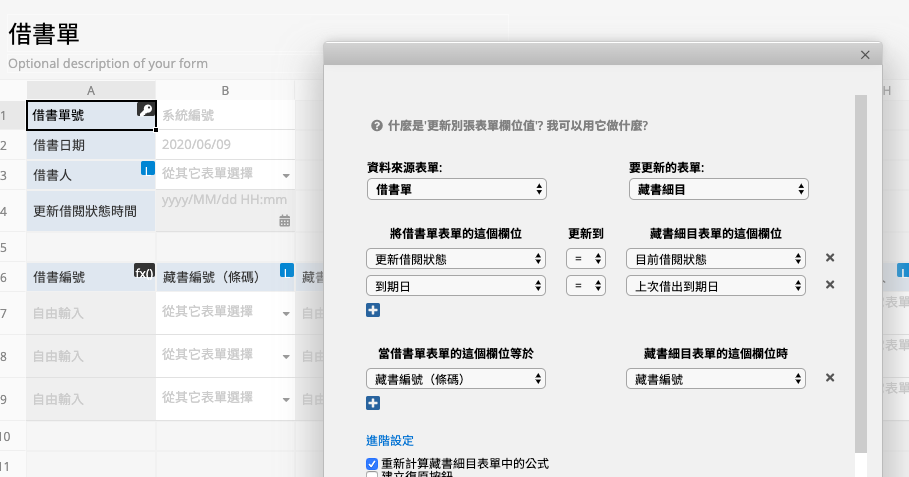The width and height of the screenshot is (909, 477).
Task: Open the 資料來源表單 dropdown showing 借書單
Action: [456, 189]
